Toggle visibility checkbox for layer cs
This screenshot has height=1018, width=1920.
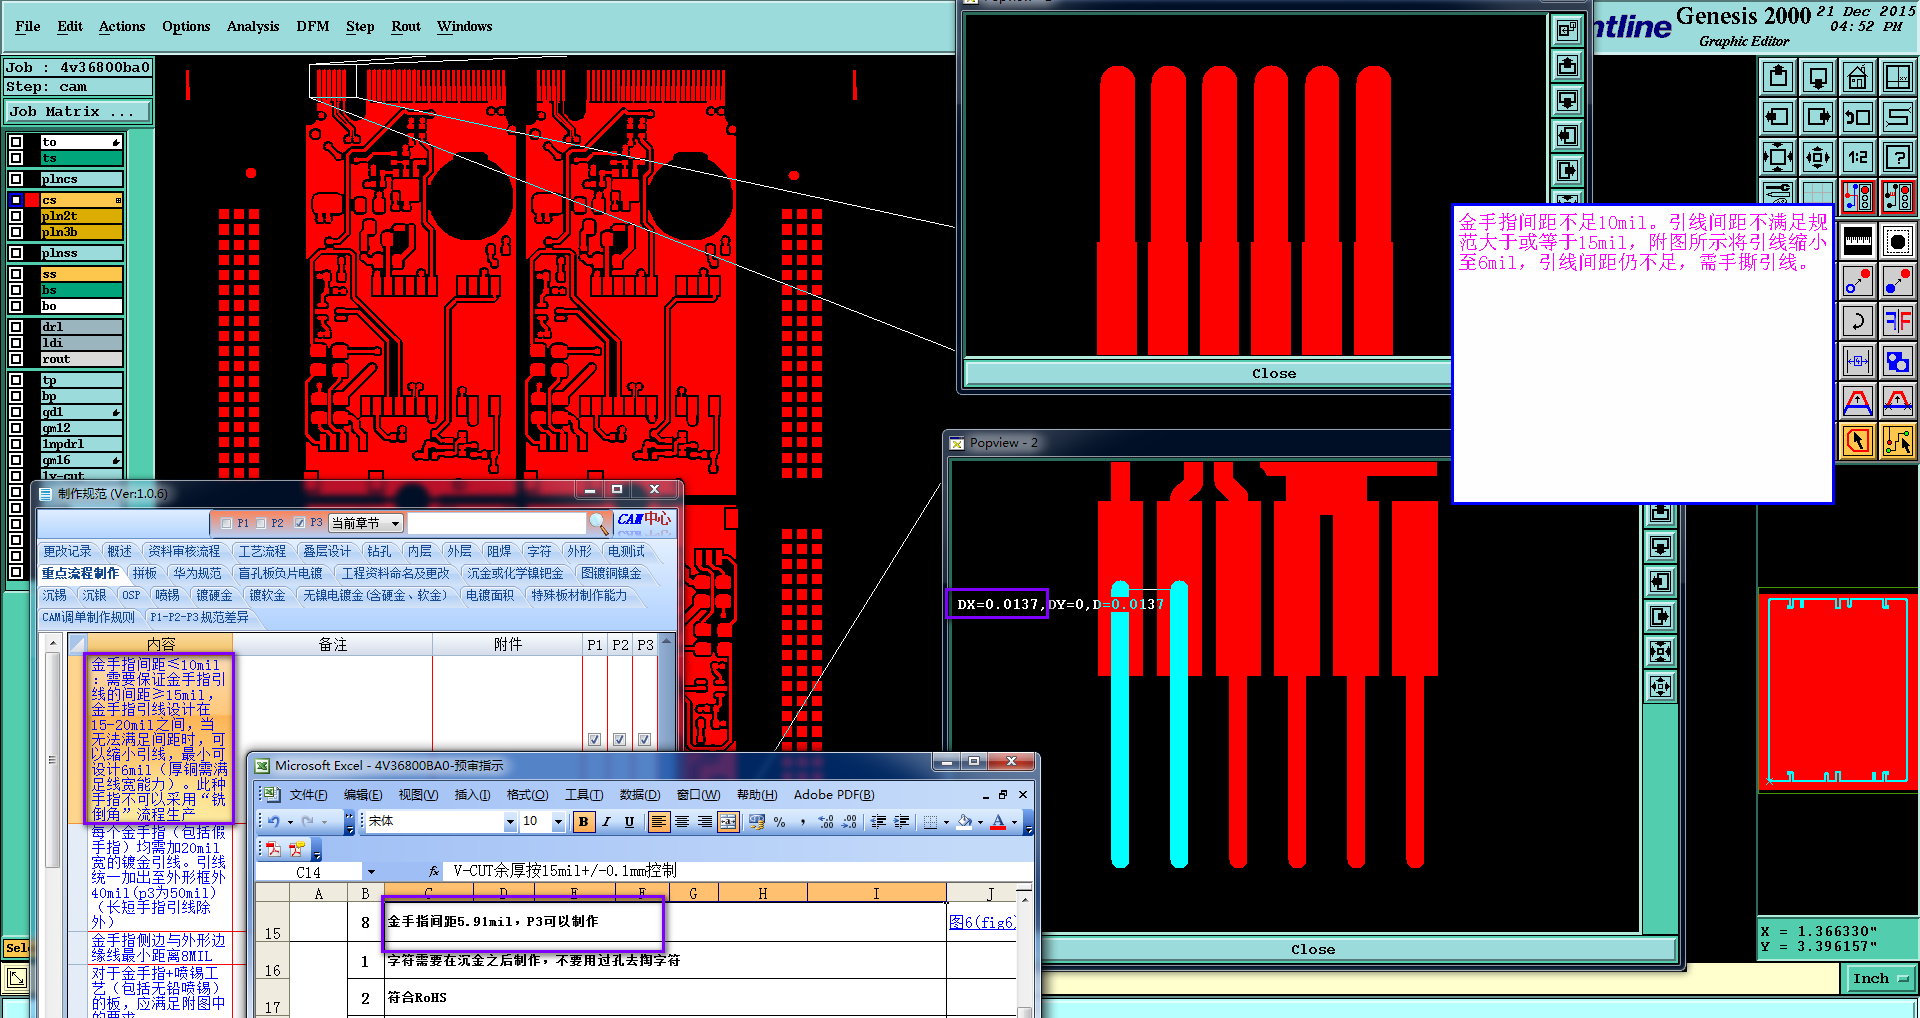coord(16,200)
